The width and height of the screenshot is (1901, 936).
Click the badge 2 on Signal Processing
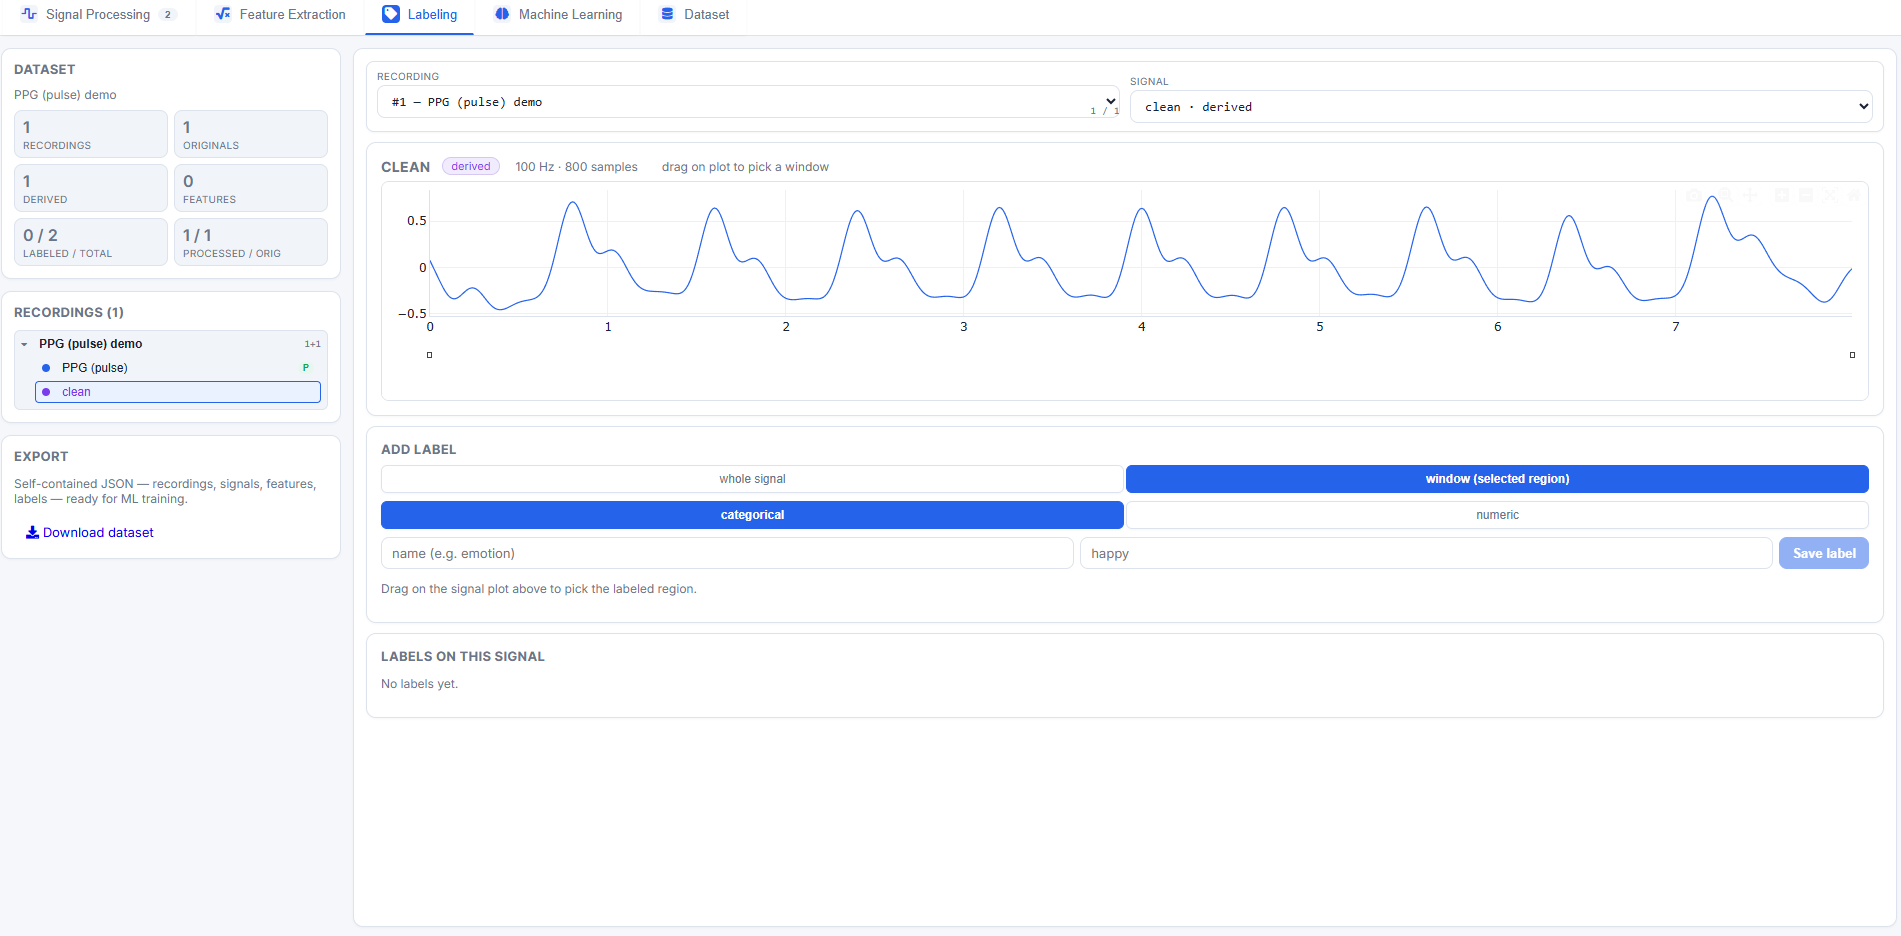(x=167, y=15)
